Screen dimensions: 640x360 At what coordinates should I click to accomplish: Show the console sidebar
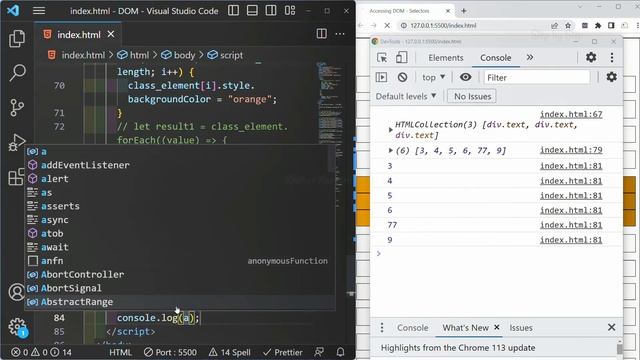point(381,77)
